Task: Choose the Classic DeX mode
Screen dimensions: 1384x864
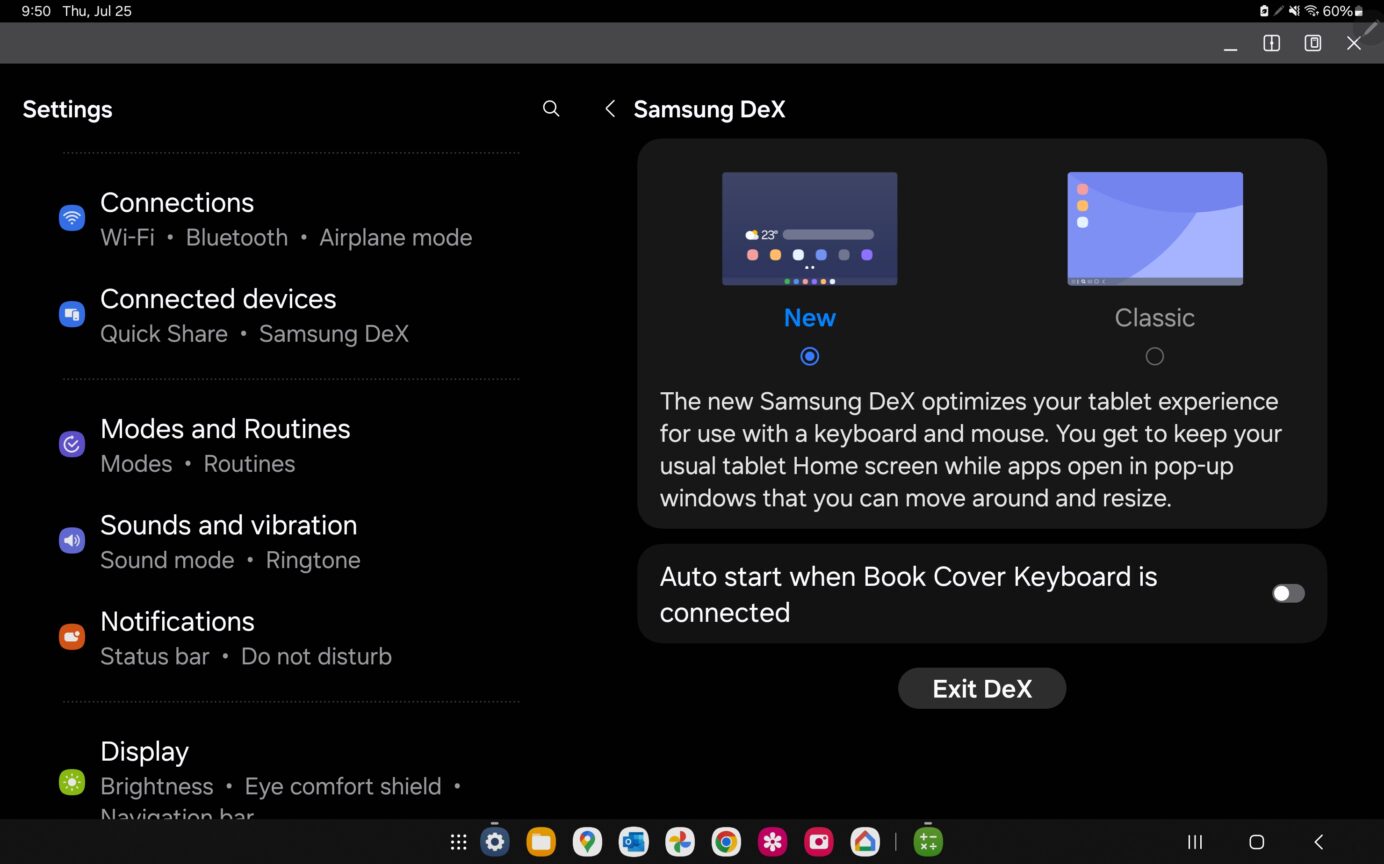Action: coord(1154,356)
